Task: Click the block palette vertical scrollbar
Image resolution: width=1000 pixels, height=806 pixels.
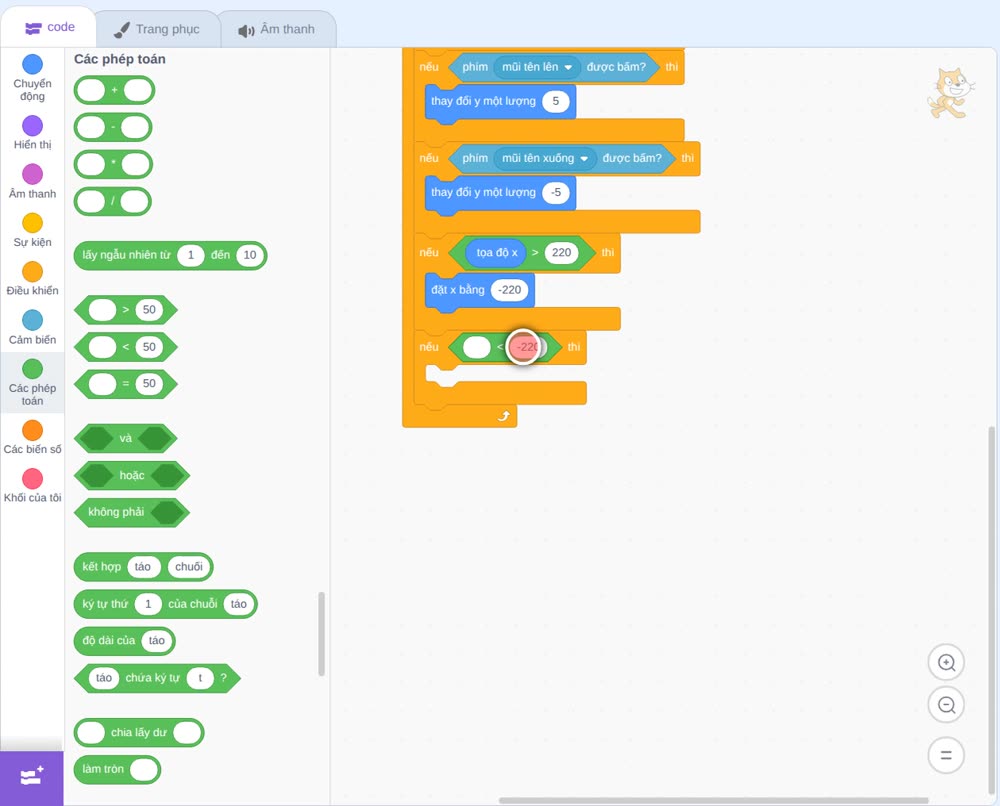Action: (x=321, y=634)
